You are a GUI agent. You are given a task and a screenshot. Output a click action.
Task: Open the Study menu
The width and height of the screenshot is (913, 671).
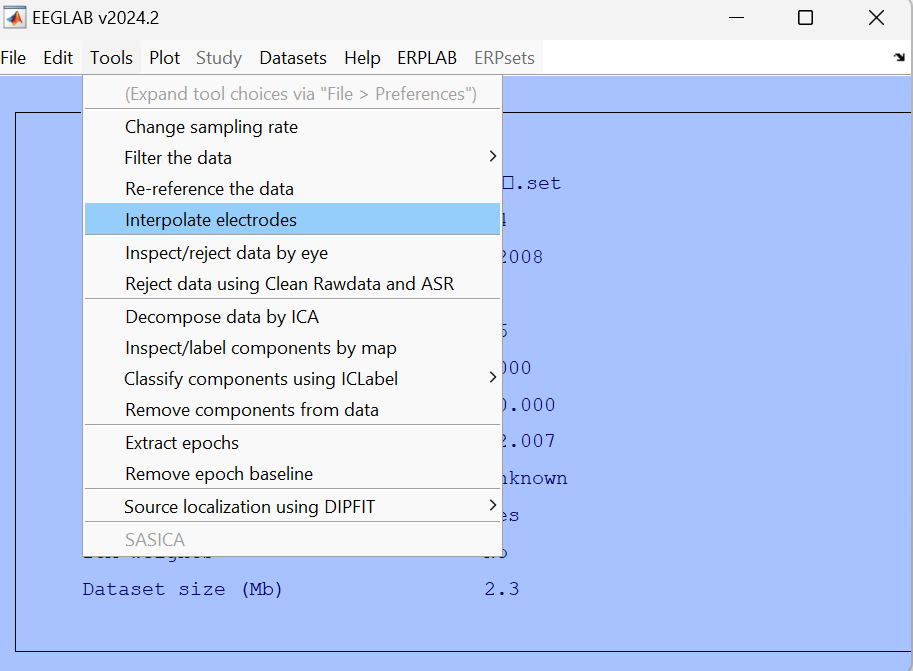[x=219, y=58]
